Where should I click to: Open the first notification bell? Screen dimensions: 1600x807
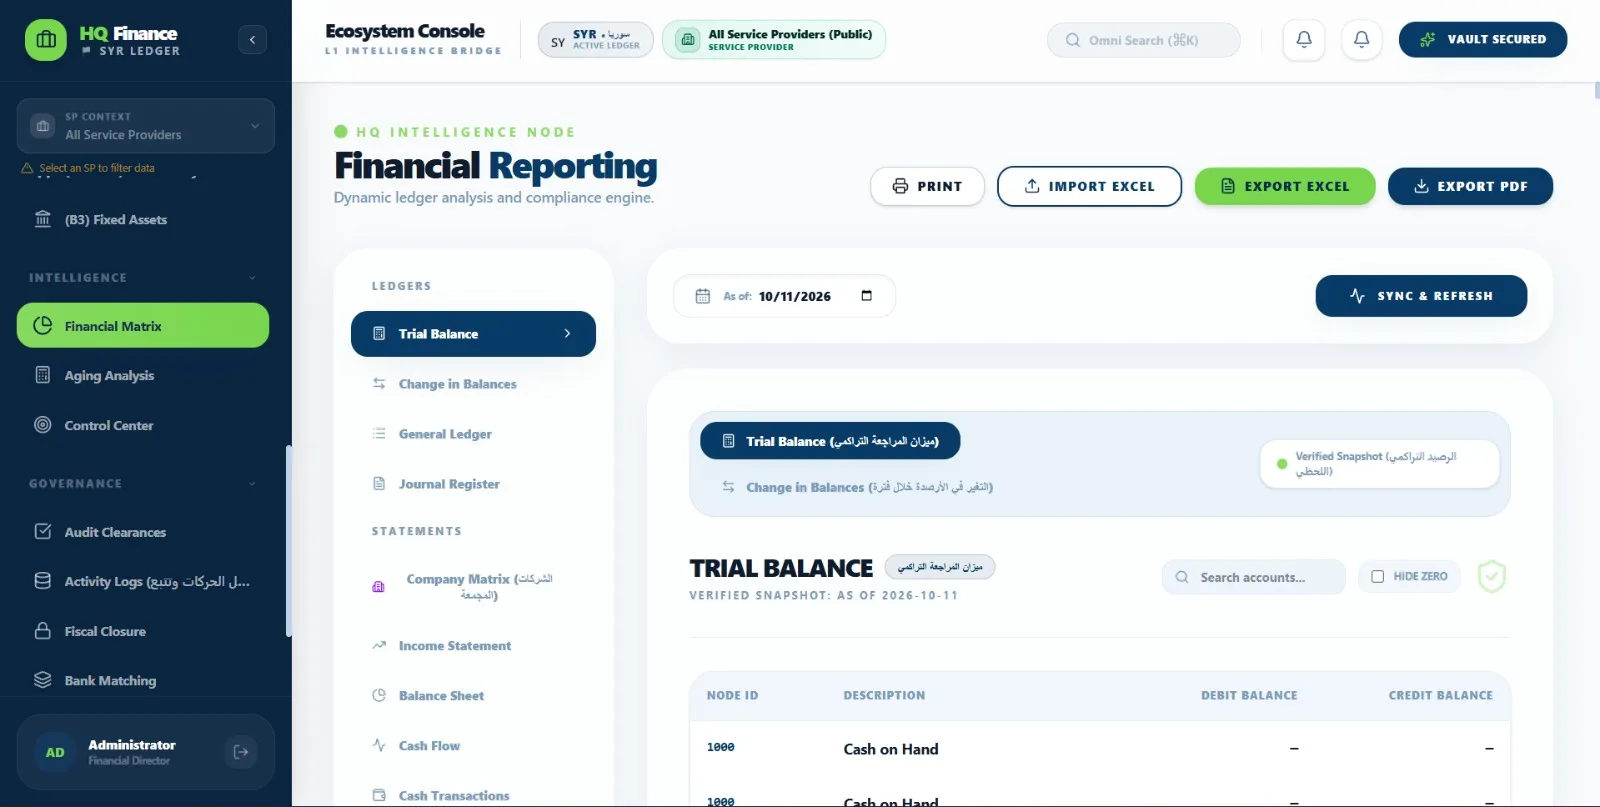coord(1304,39)
